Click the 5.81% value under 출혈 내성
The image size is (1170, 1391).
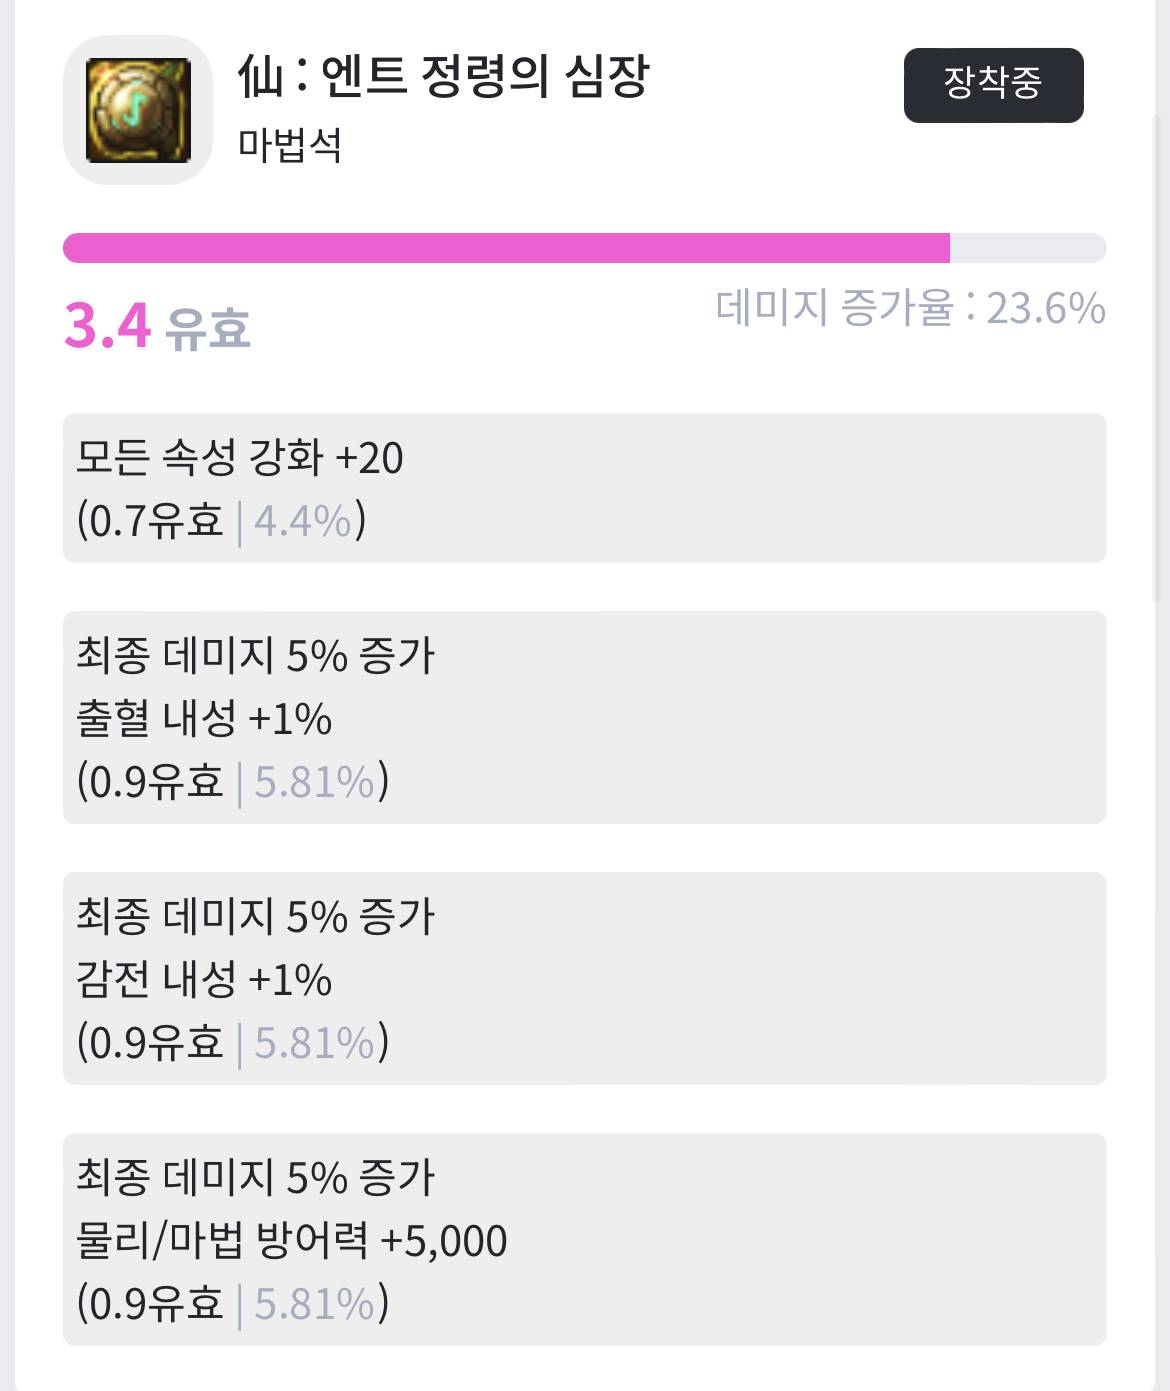click(x=314, y=782)
